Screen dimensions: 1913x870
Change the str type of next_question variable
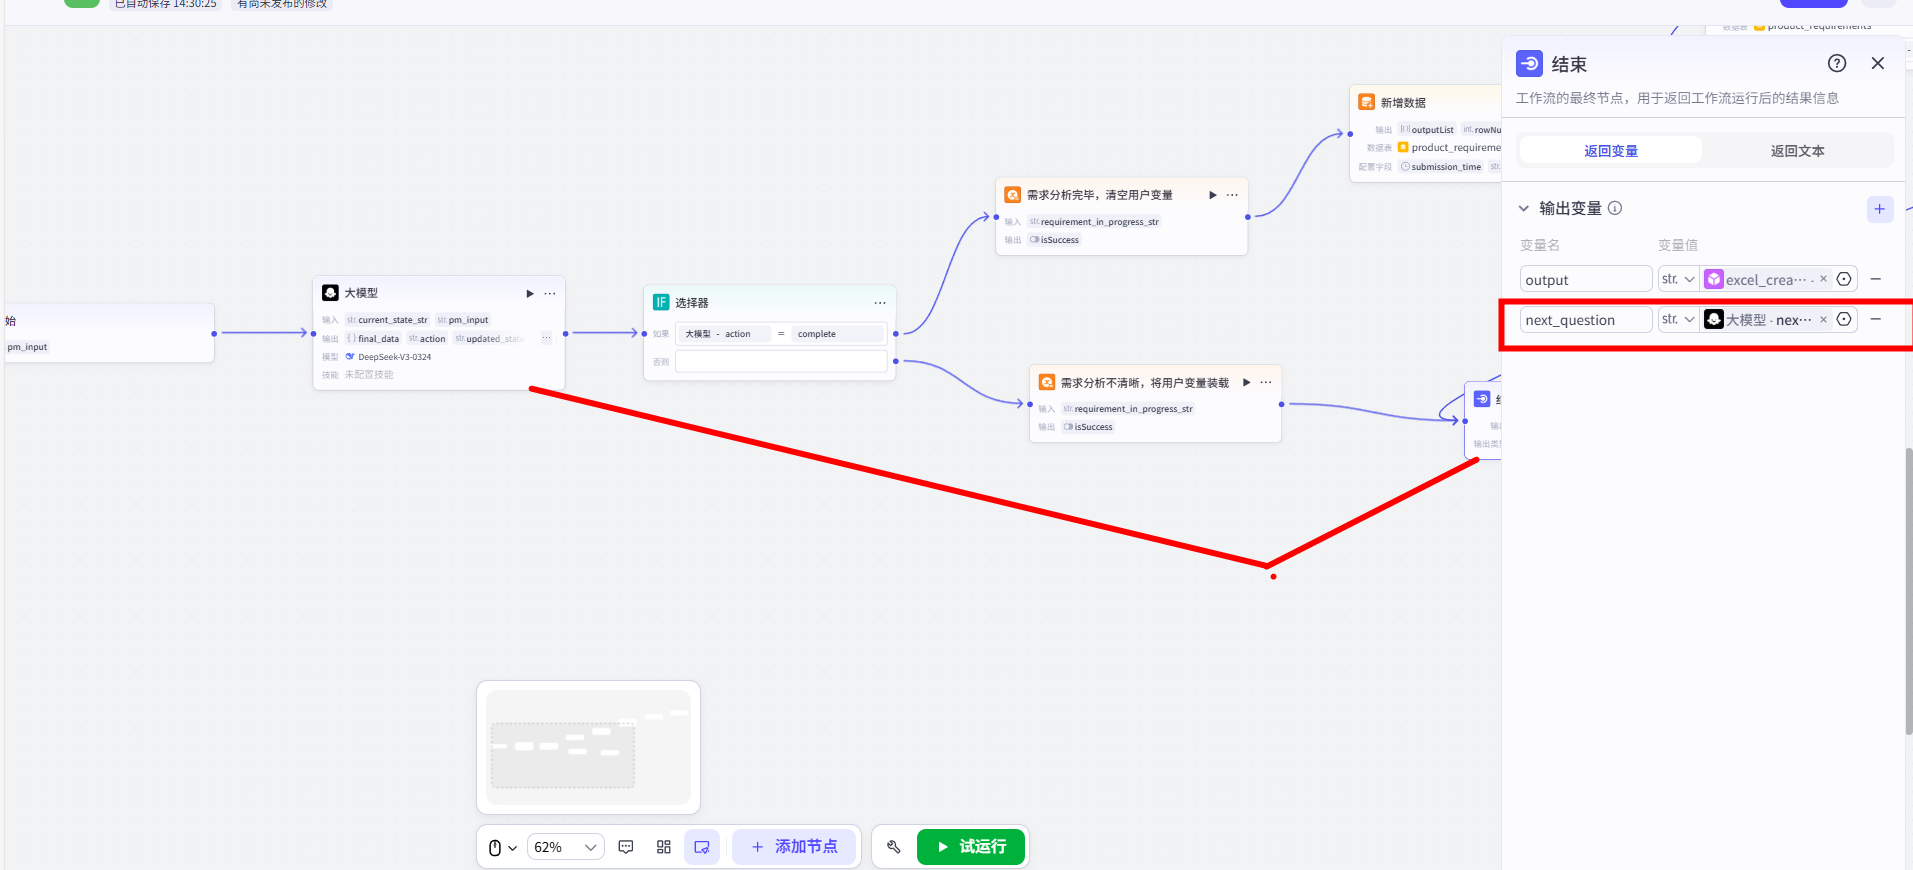pos(1678,319)
